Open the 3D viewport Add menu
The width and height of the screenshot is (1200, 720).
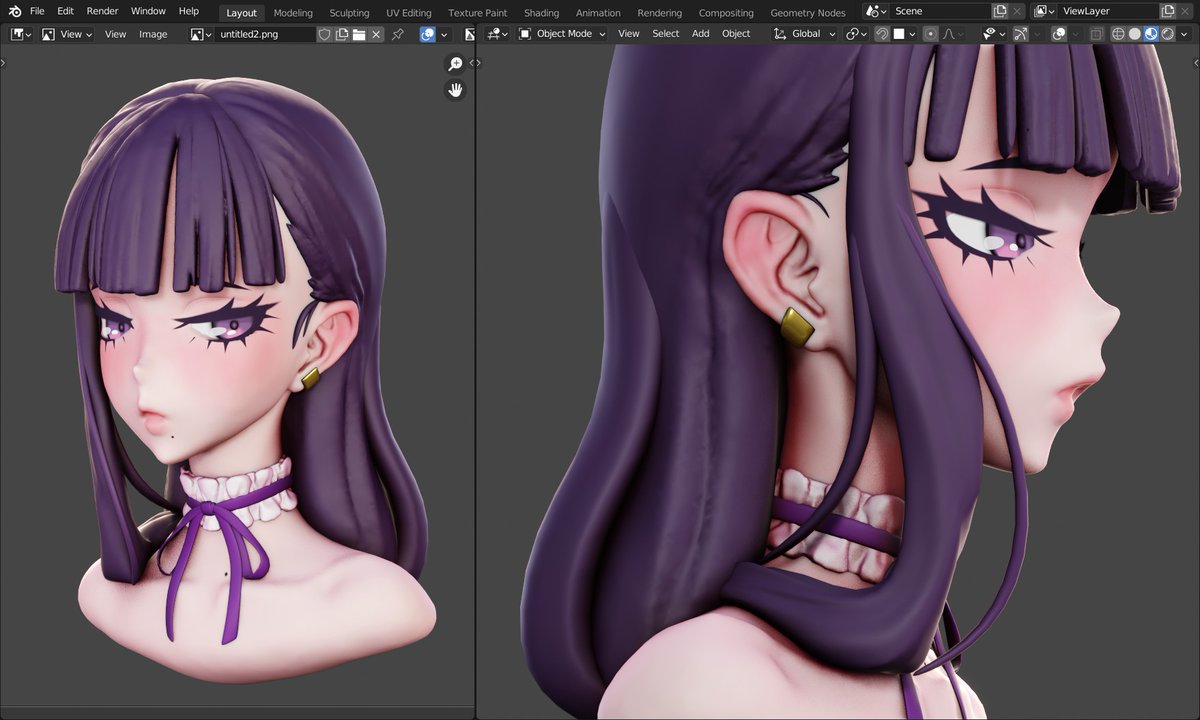point(701,34)
